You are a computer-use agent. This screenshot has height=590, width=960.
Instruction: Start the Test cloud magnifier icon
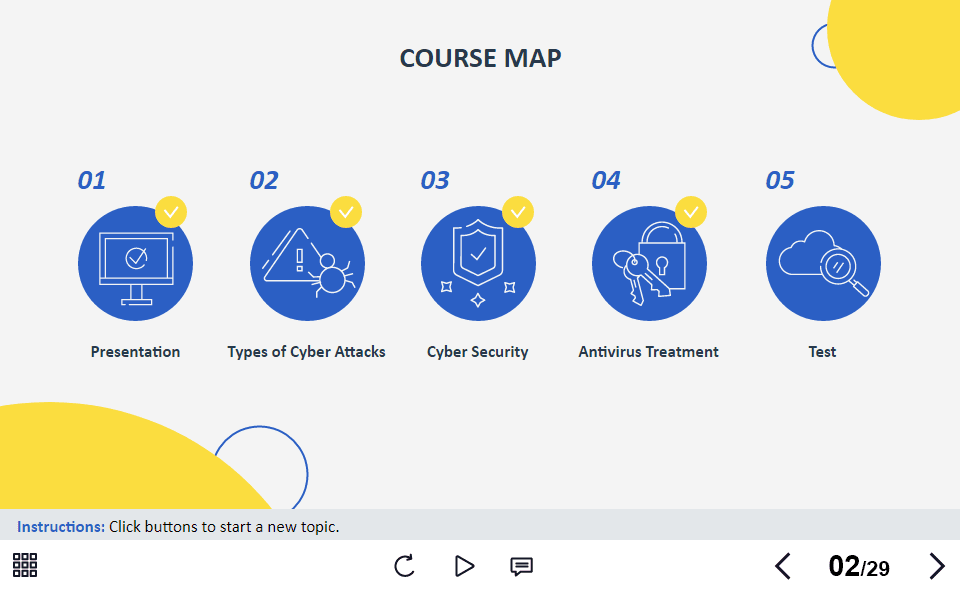coord(823,264)
